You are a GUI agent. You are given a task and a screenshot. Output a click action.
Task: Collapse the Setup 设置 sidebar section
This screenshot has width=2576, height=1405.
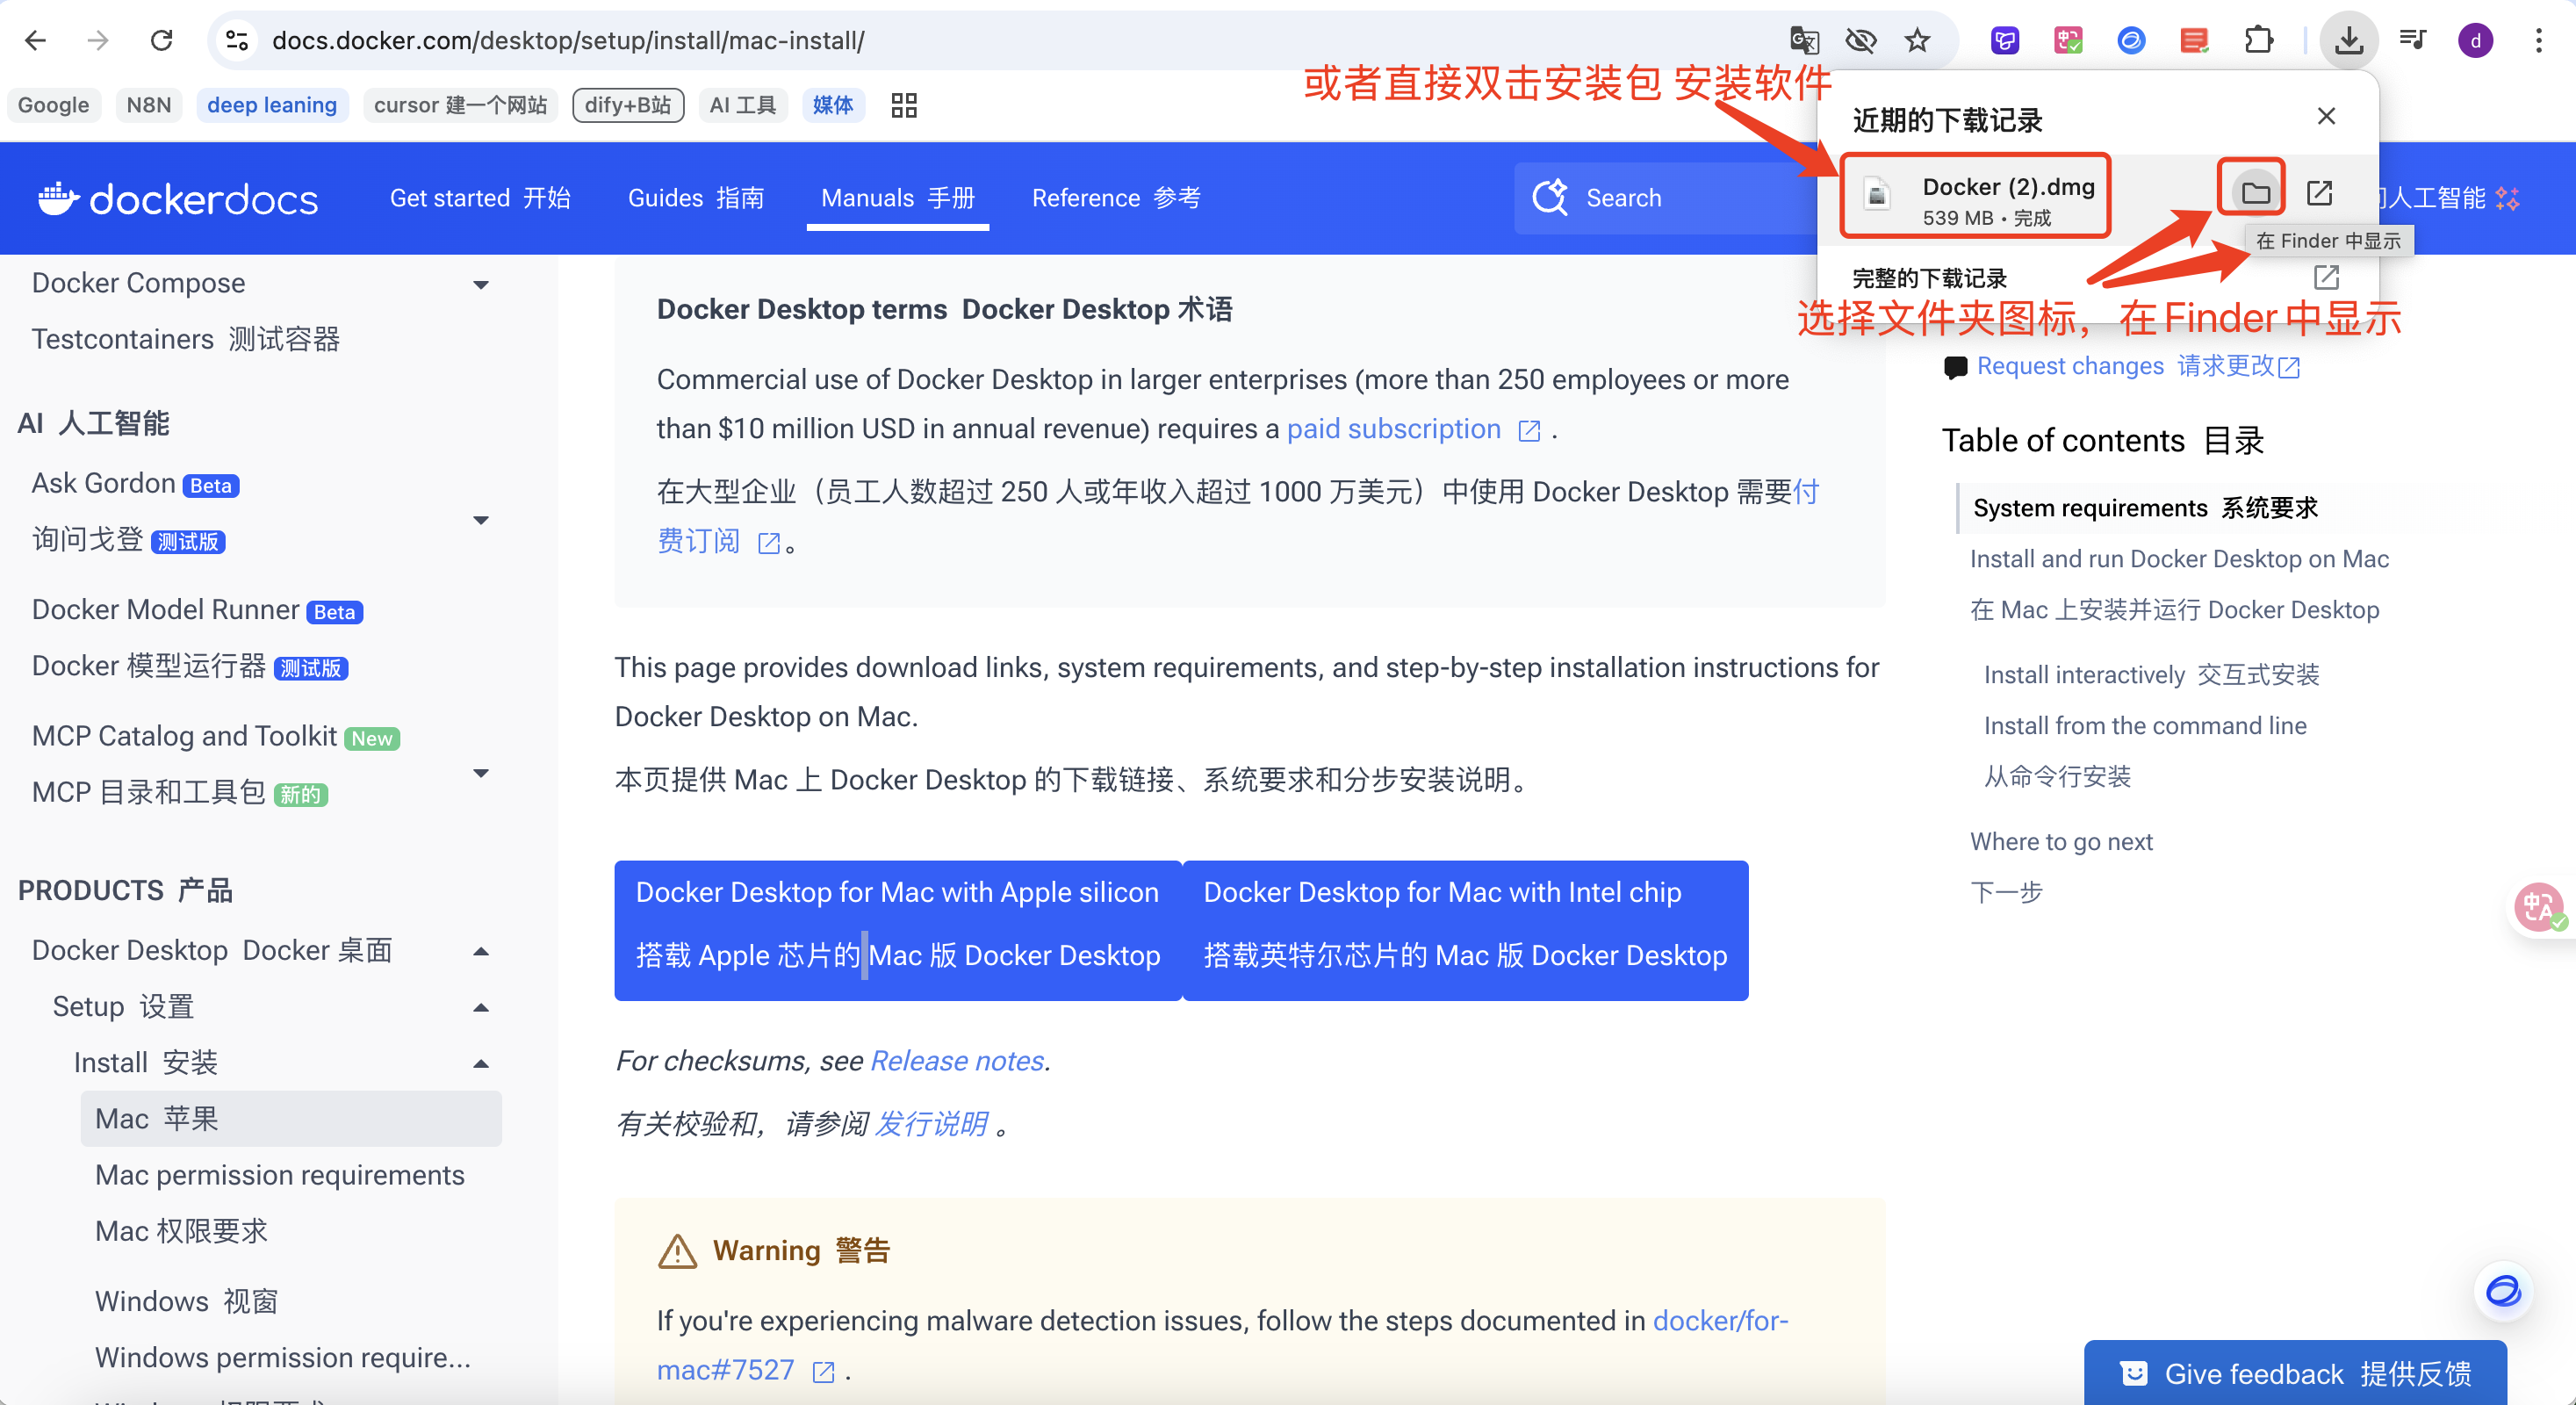(481, 1007)
